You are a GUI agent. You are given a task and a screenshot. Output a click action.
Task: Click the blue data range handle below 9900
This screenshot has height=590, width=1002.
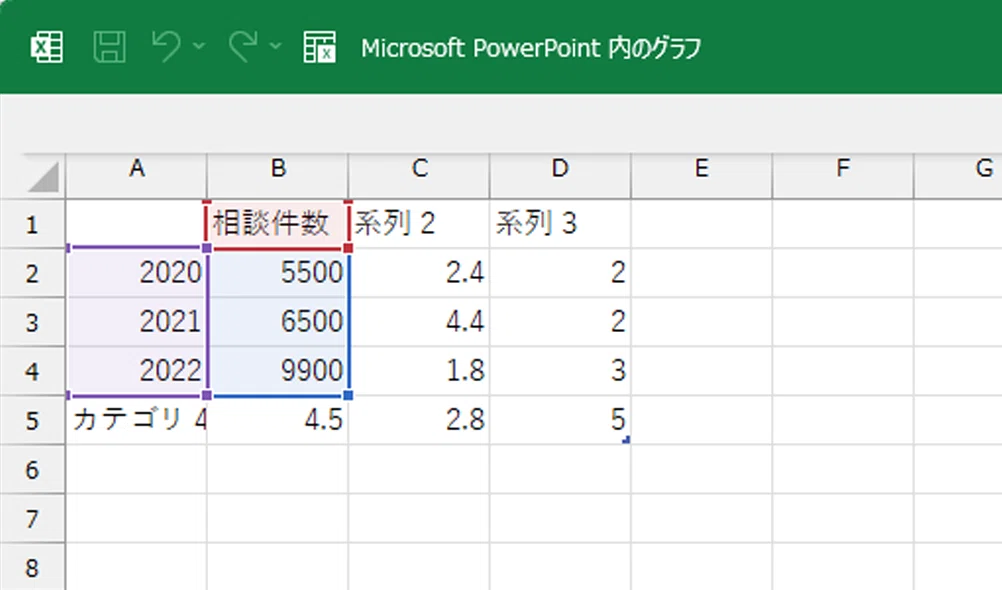pyautogui.click(x=348, y=396)
